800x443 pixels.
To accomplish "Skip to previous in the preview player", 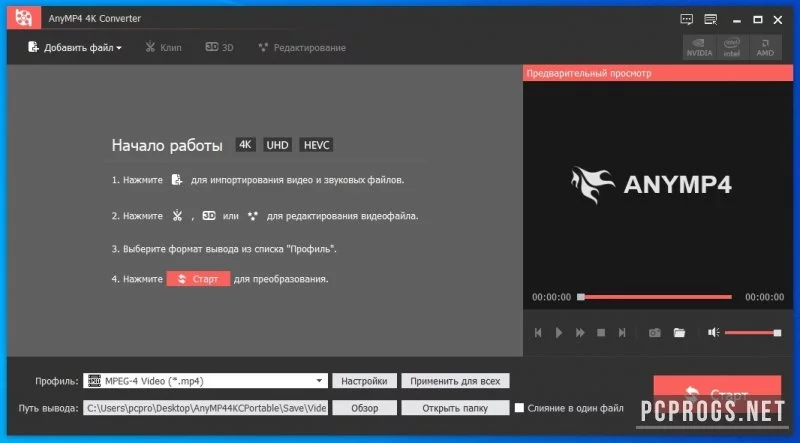I will (x=538, y=333).
